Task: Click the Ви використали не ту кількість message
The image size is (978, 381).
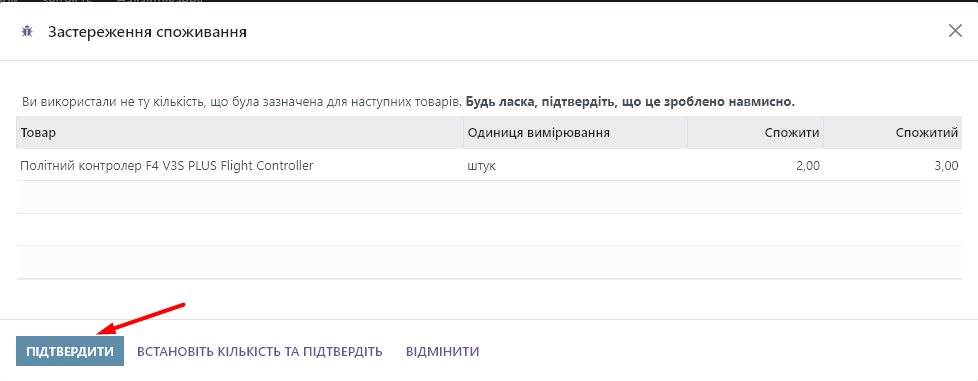Action: pyautogui.click(x=242, y=101)
